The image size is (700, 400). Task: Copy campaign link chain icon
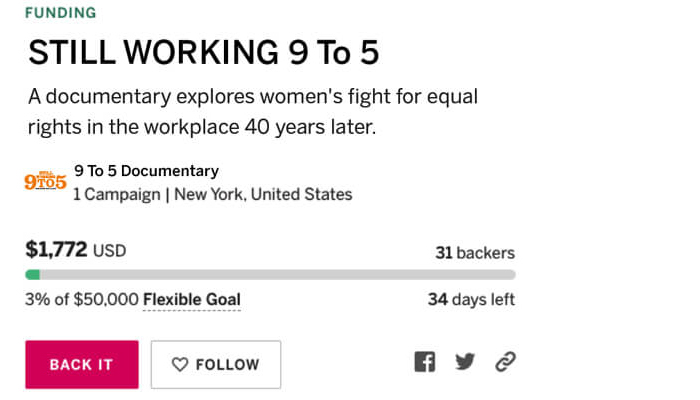(505, 362)
